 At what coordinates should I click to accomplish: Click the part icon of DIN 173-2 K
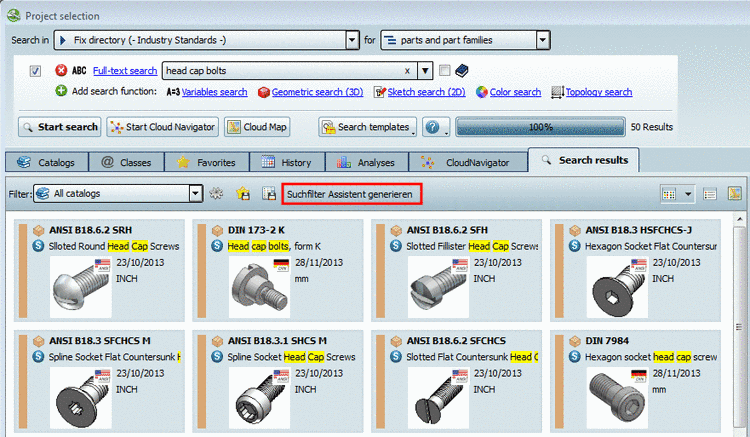[217, 230]
